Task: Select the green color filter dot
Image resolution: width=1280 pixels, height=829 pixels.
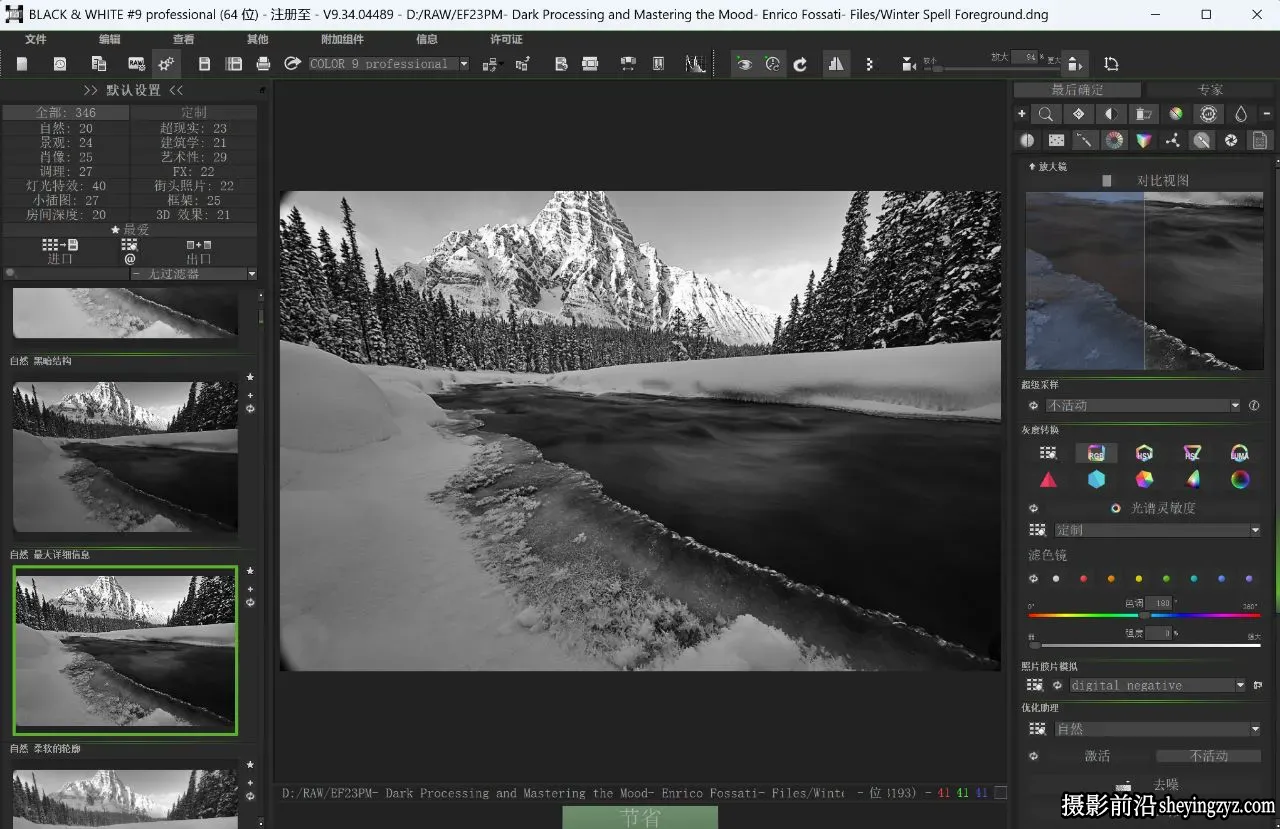Action: click(x=1166, y=579)
